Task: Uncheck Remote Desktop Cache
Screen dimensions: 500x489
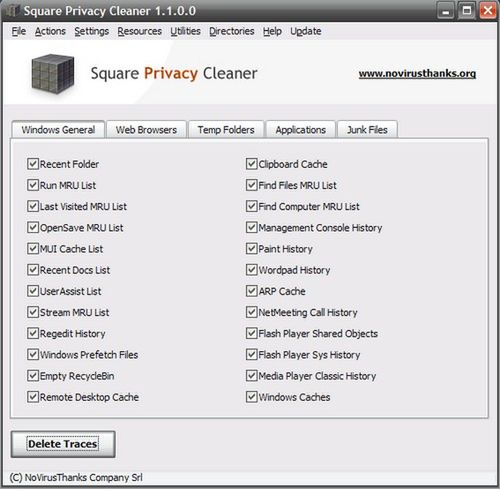Action: (x=33, y=397)
